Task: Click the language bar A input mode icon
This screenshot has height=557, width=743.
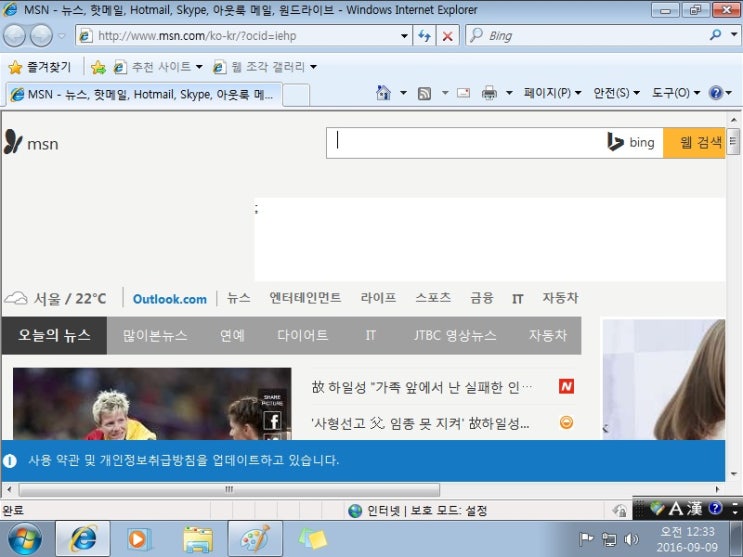Action: 676,509
